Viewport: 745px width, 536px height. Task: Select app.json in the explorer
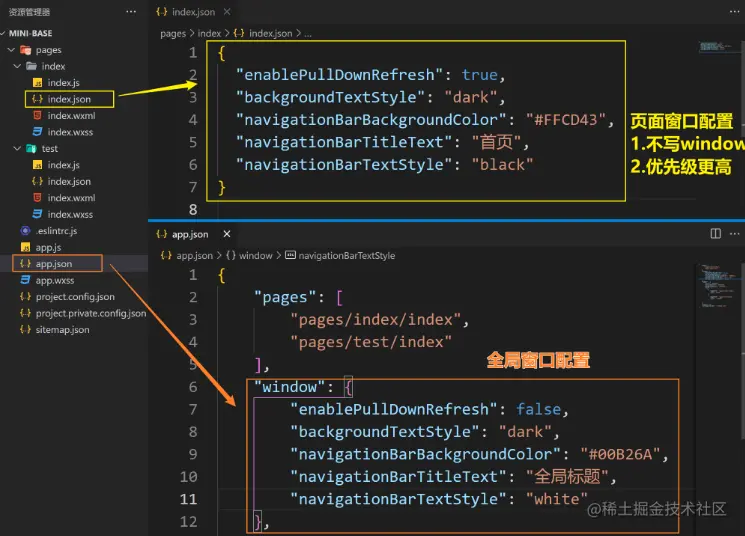tap(54, 264)
